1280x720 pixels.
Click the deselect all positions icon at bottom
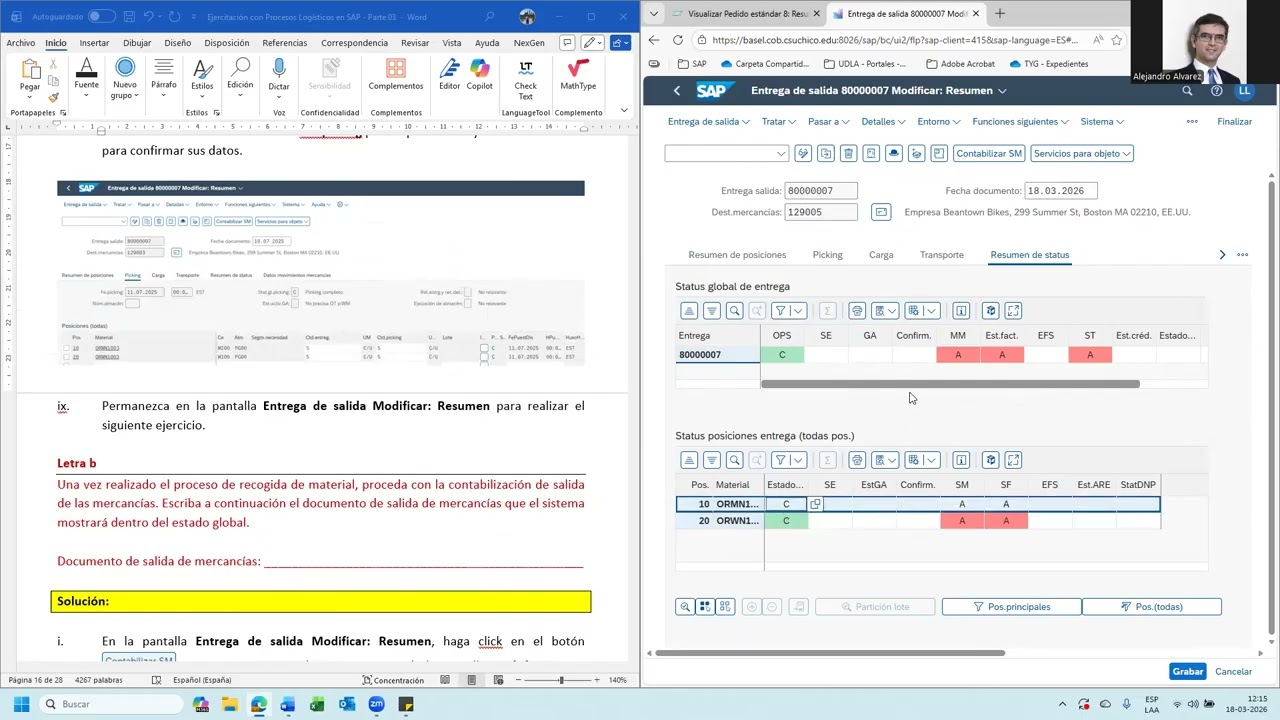725,606
